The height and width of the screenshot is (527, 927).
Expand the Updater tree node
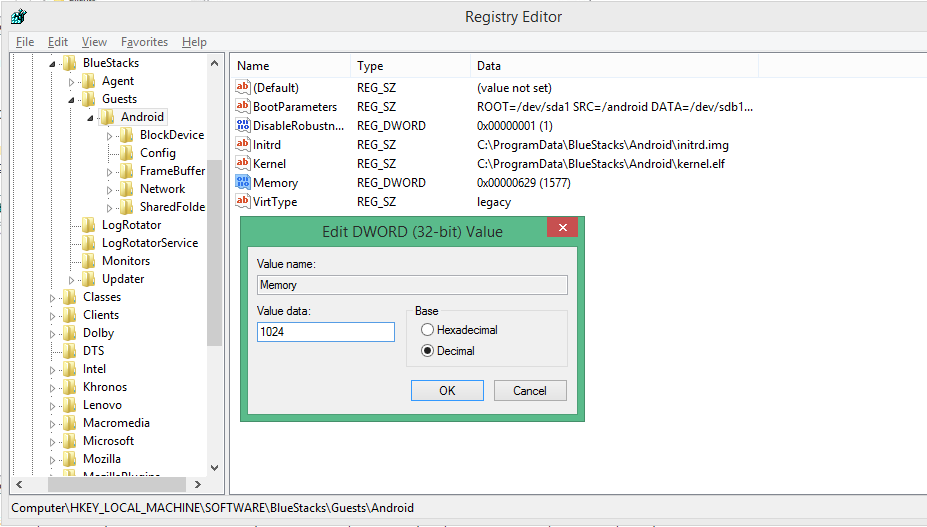point(71,280)
